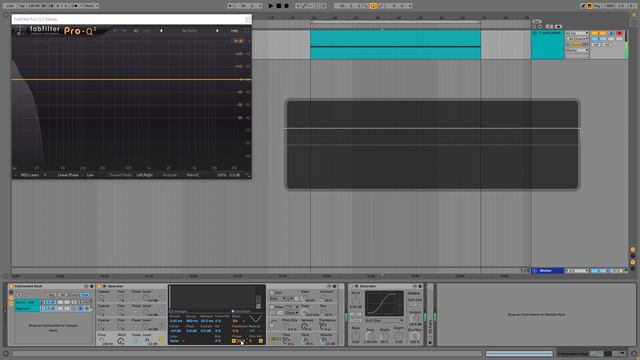Select the first chain in Instrument Rack
Screen dimensions: 640x360
coord(27,302)
